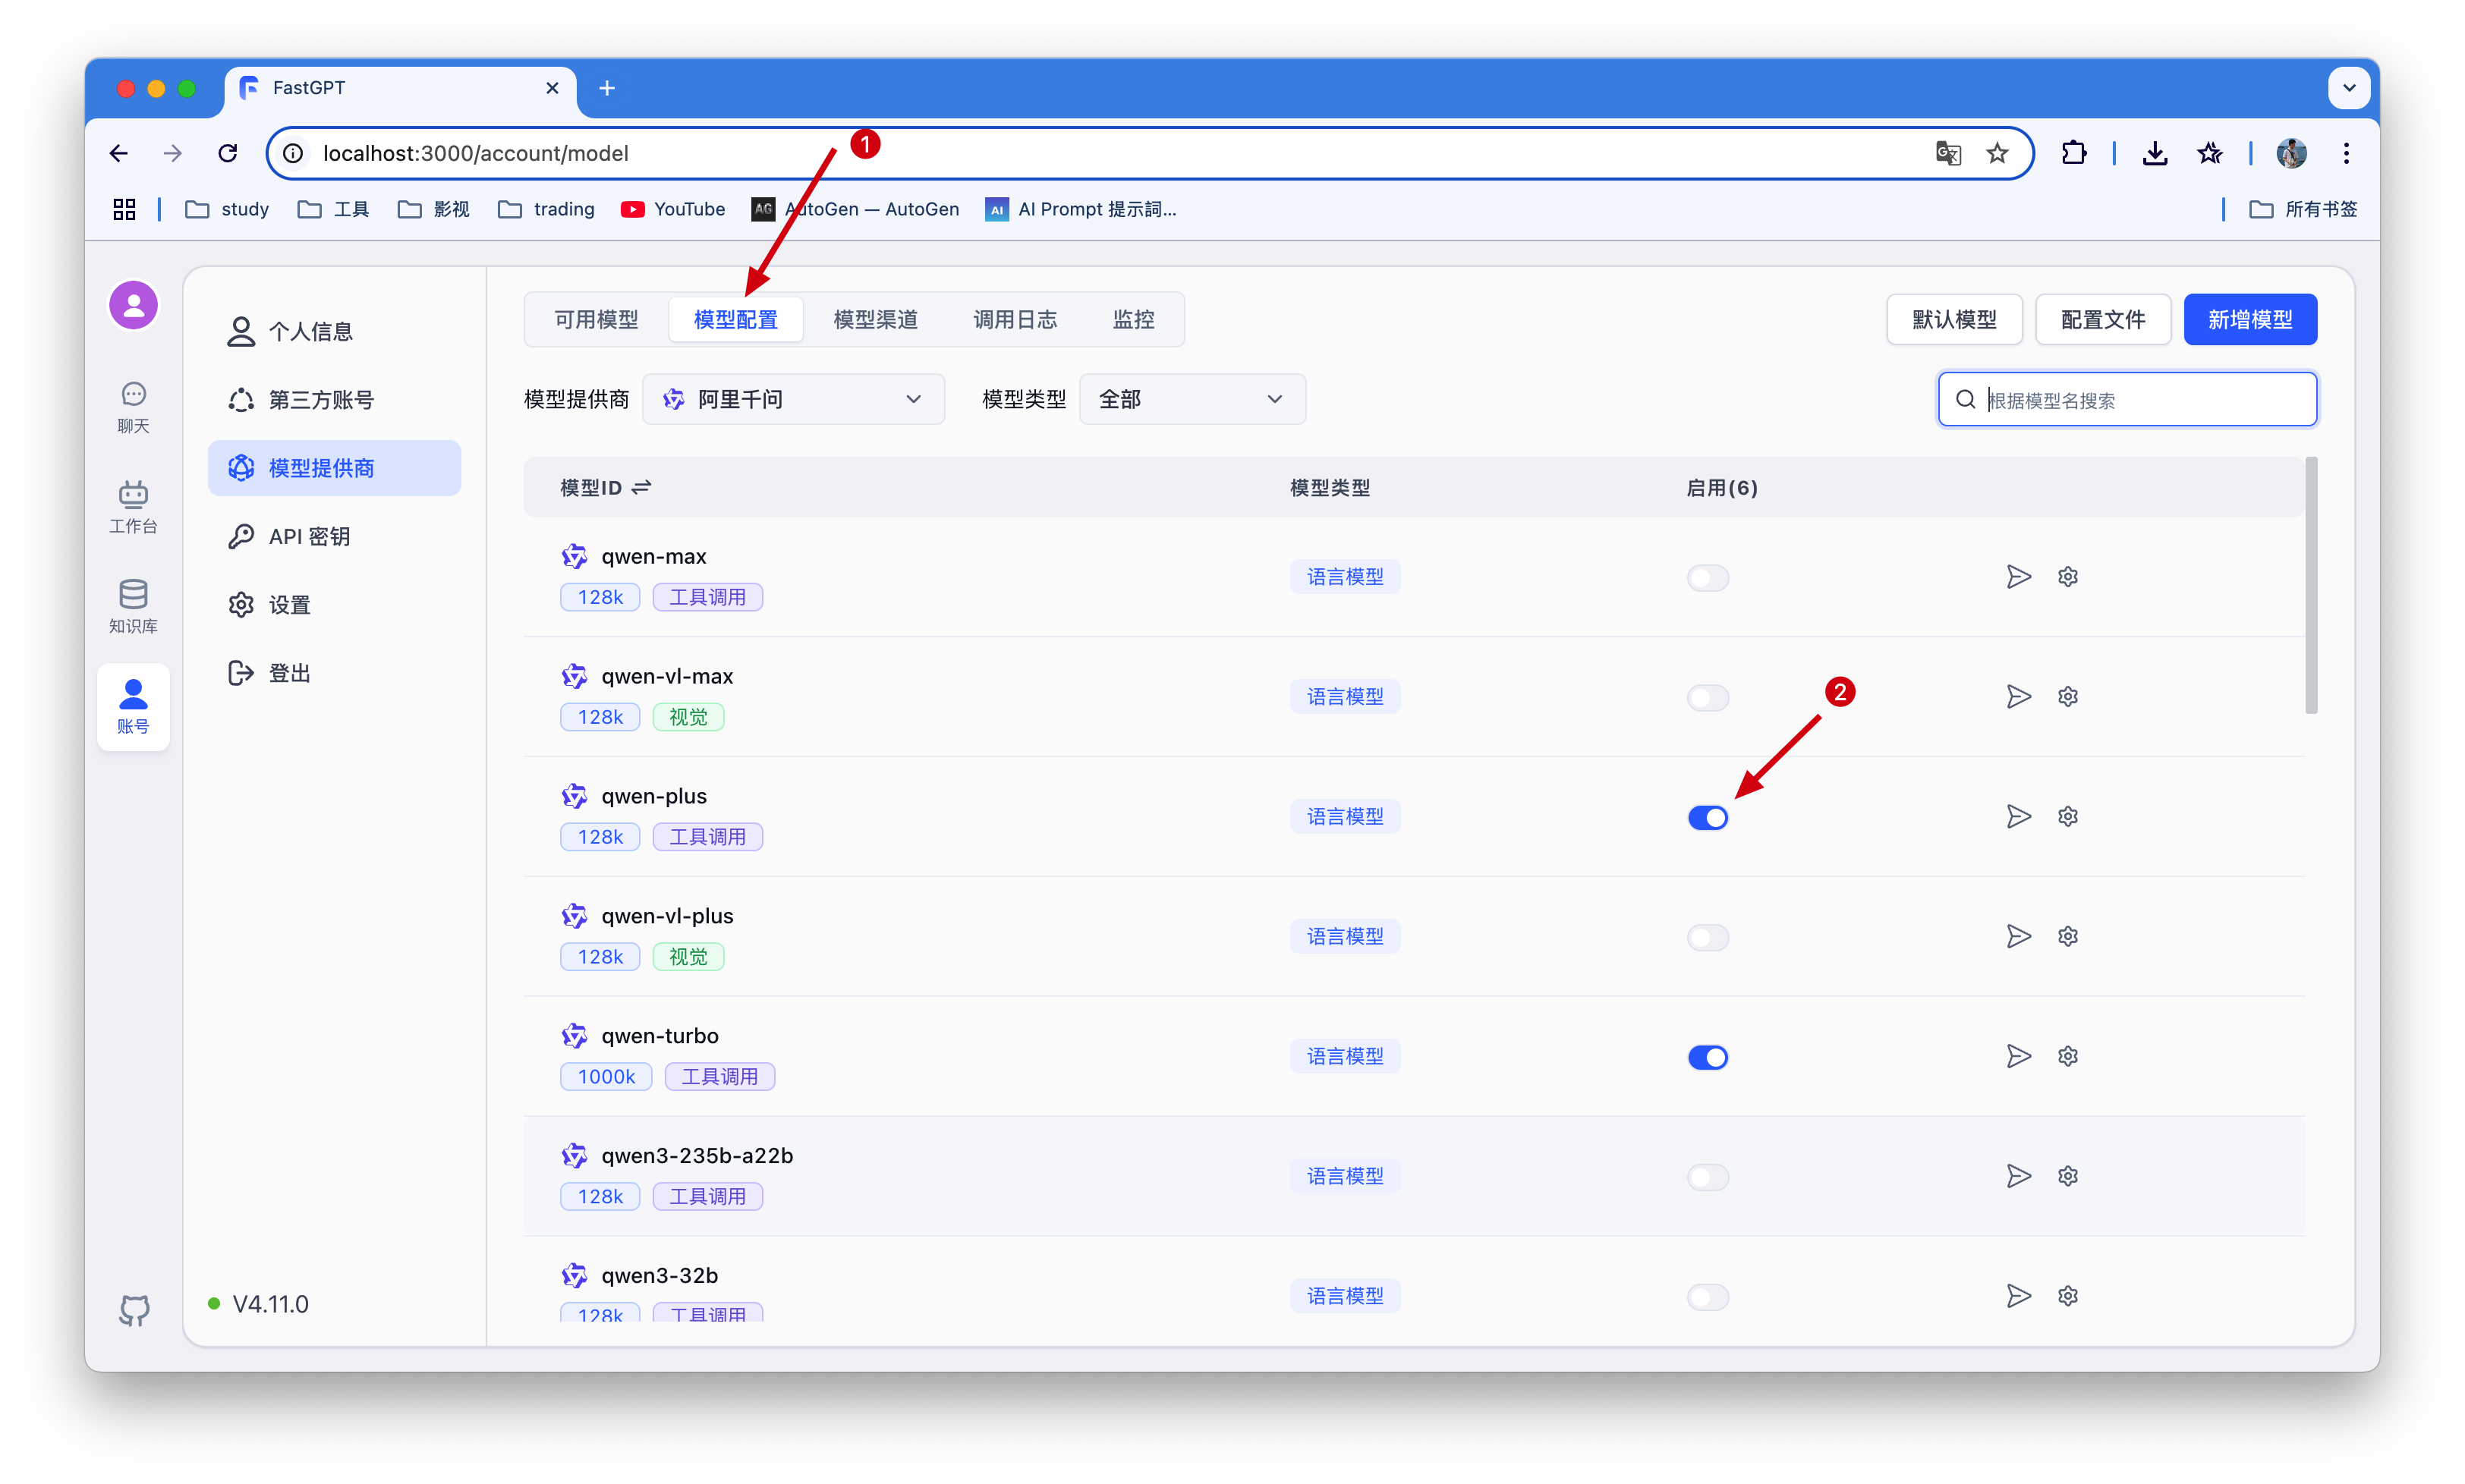Select 个人信息 in account menu
The width and height of the screenshot is (2465, 1484).
click(334, 331)
